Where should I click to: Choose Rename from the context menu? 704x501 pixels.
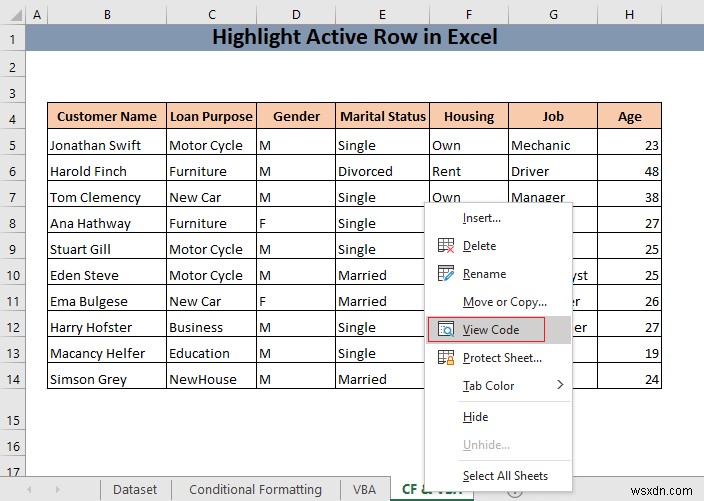point(498,273)
